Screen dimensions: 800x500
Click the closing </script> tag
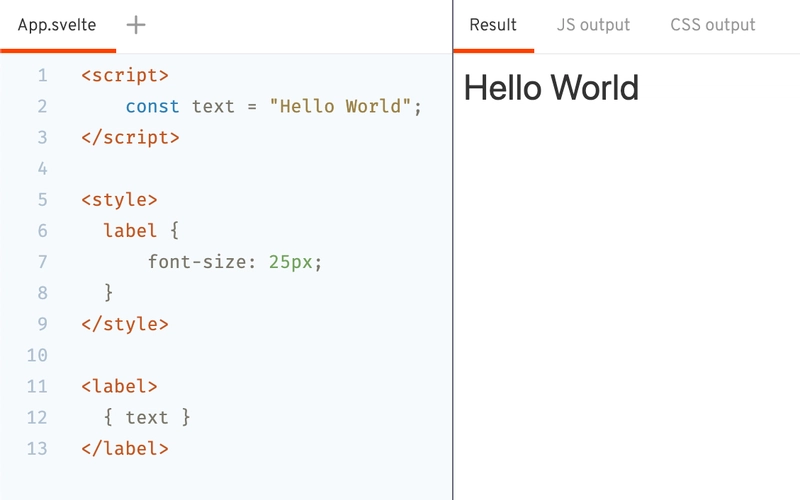click(x=130, y=138)
